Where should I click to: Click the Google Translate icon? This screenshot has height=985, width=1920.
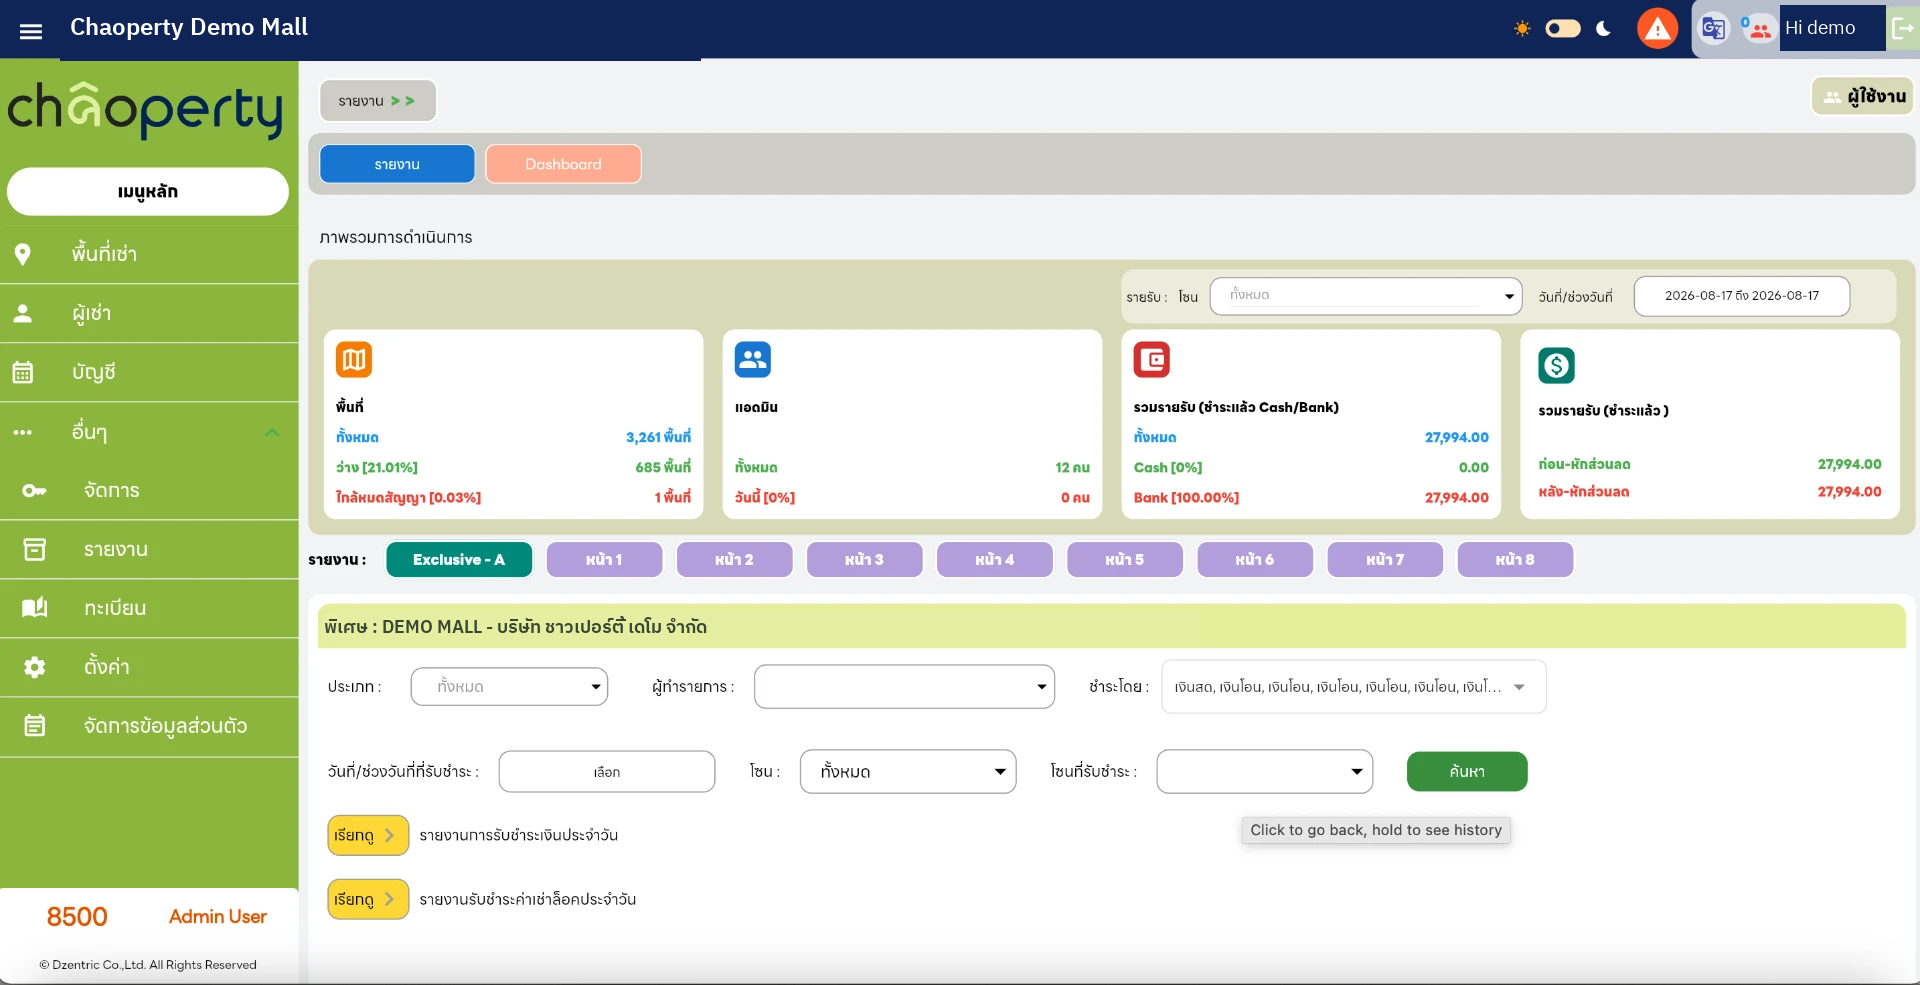[1713, 28]
